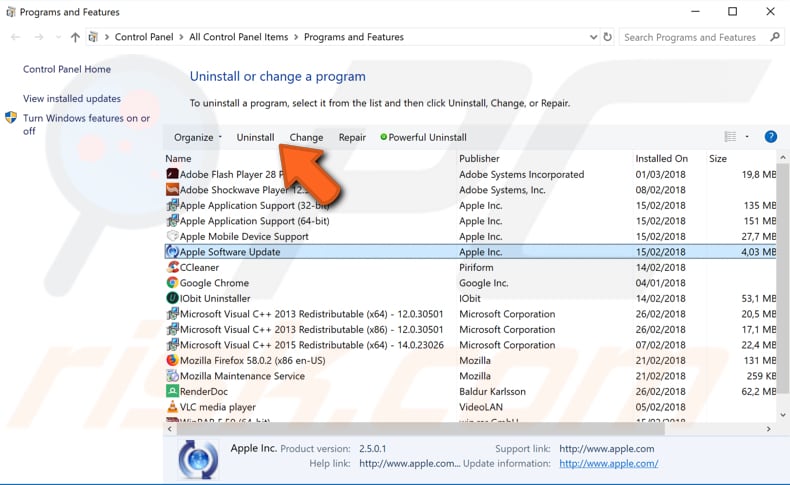The width and height of the screenshot is (790, 485).
Task: Open the Organize dropdown menu
Action: pos(198,137)
